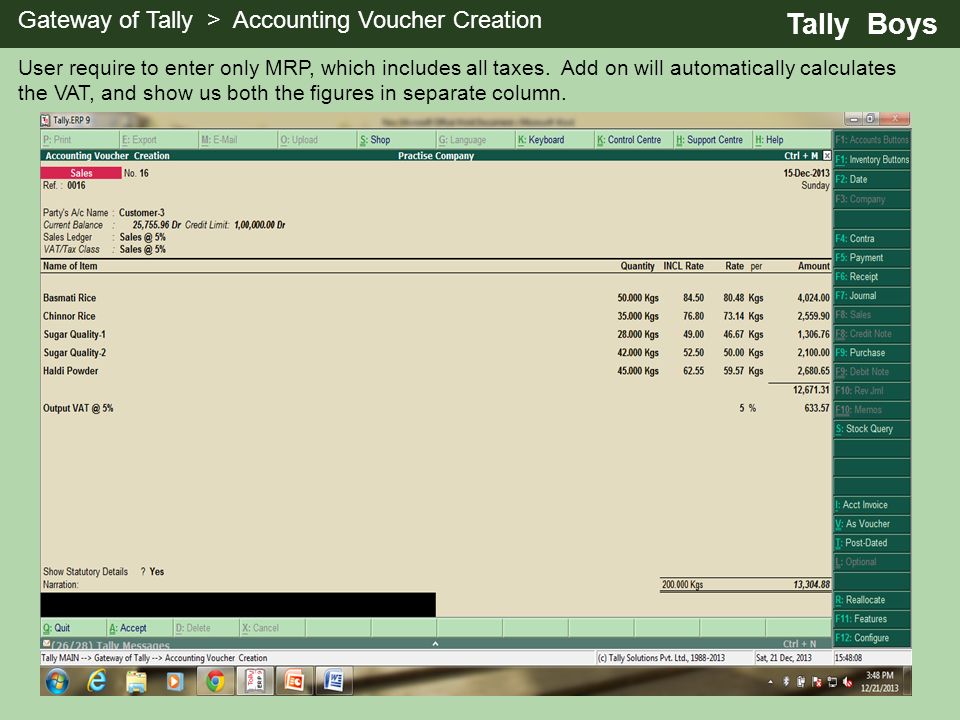
Task: Open the S: Shop menu
Action: click(x=396, y=140)
